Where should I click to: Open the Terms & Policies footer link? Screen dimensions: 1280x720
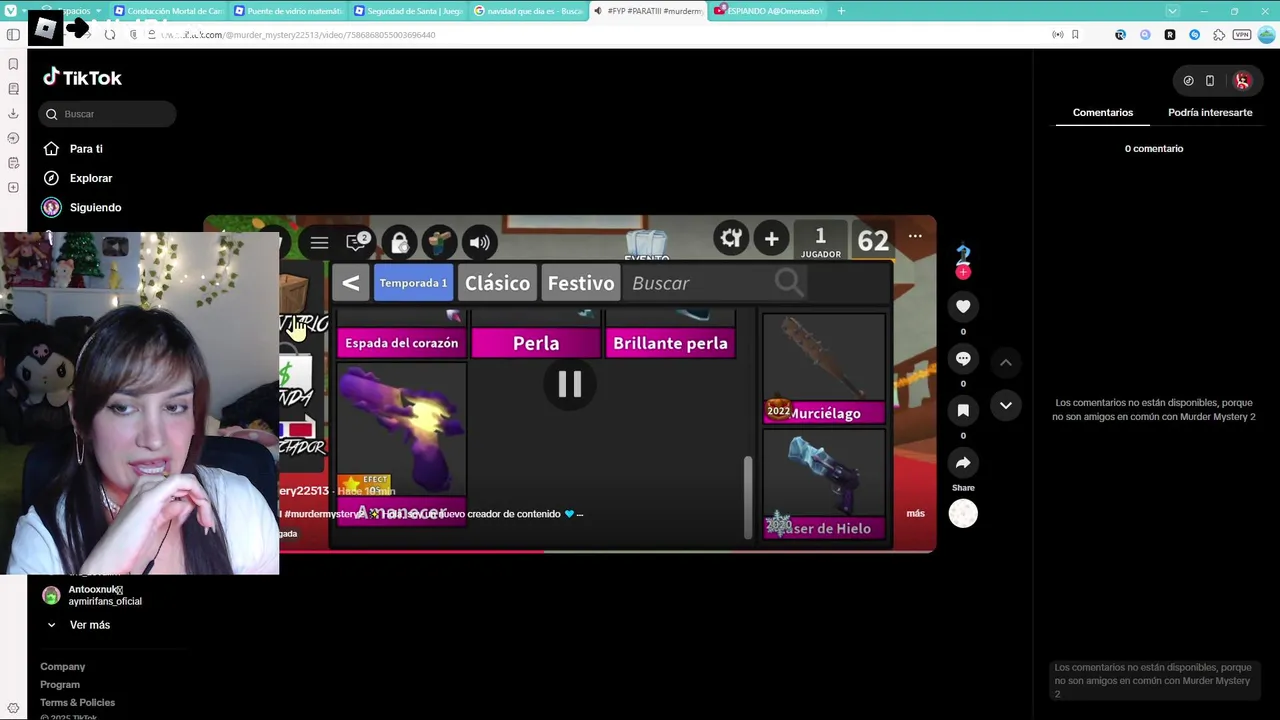point(78,703)
